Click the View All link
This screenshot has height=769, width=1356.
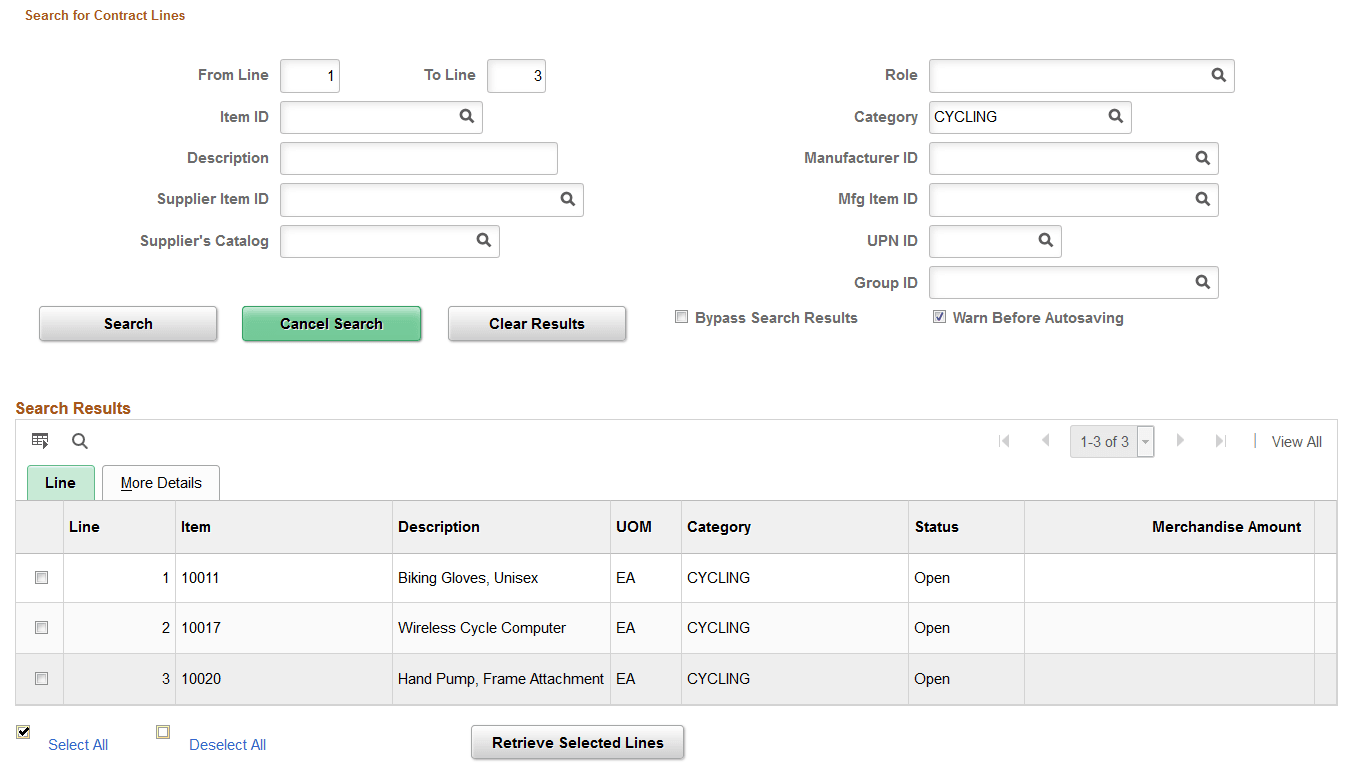tap(1296, 441)
